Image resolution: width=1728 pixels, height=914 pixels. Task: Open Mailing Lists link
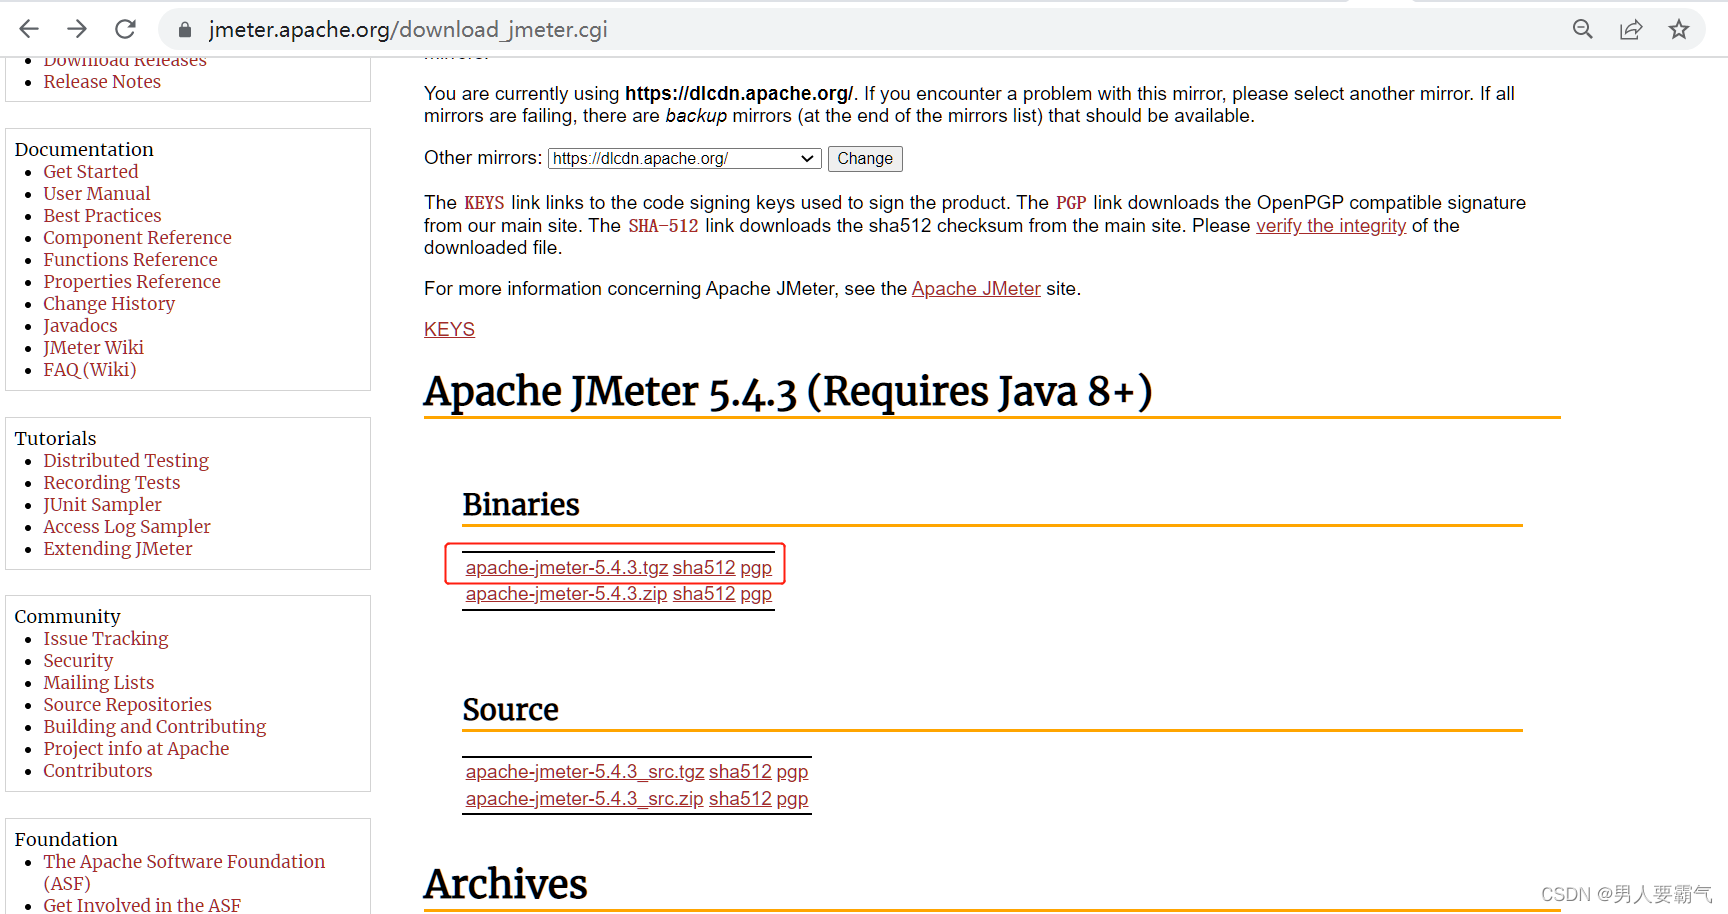click(x=99, y=683)
